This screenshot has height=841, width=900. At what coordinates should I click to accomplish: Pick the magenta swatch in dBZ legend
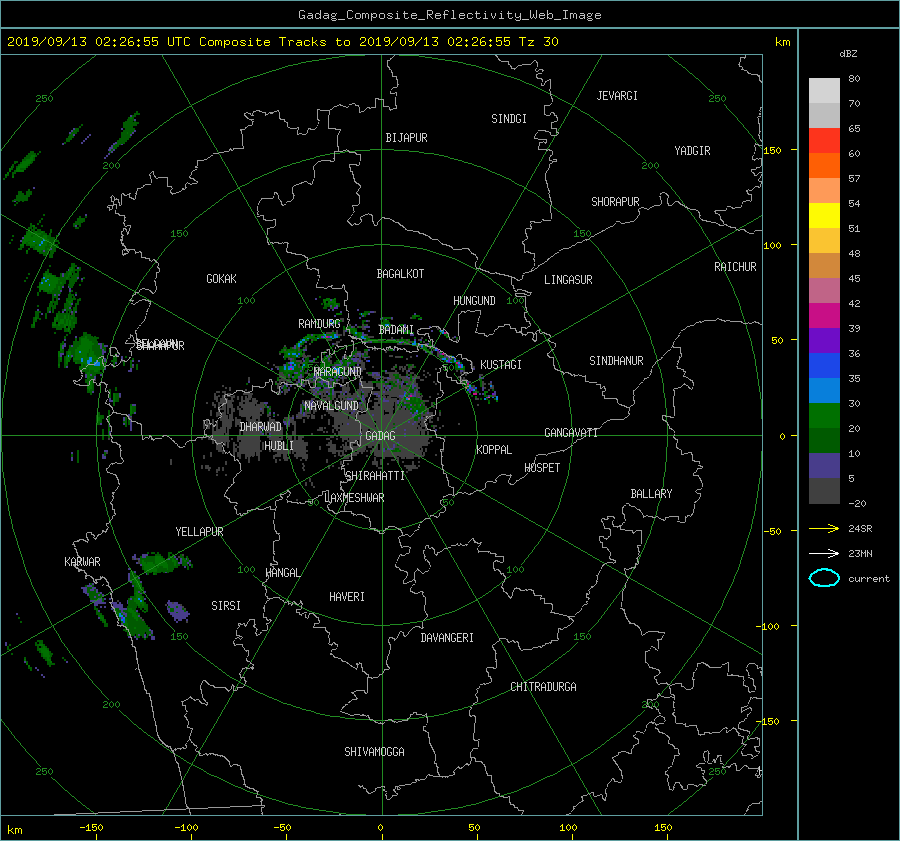[824, 315]
